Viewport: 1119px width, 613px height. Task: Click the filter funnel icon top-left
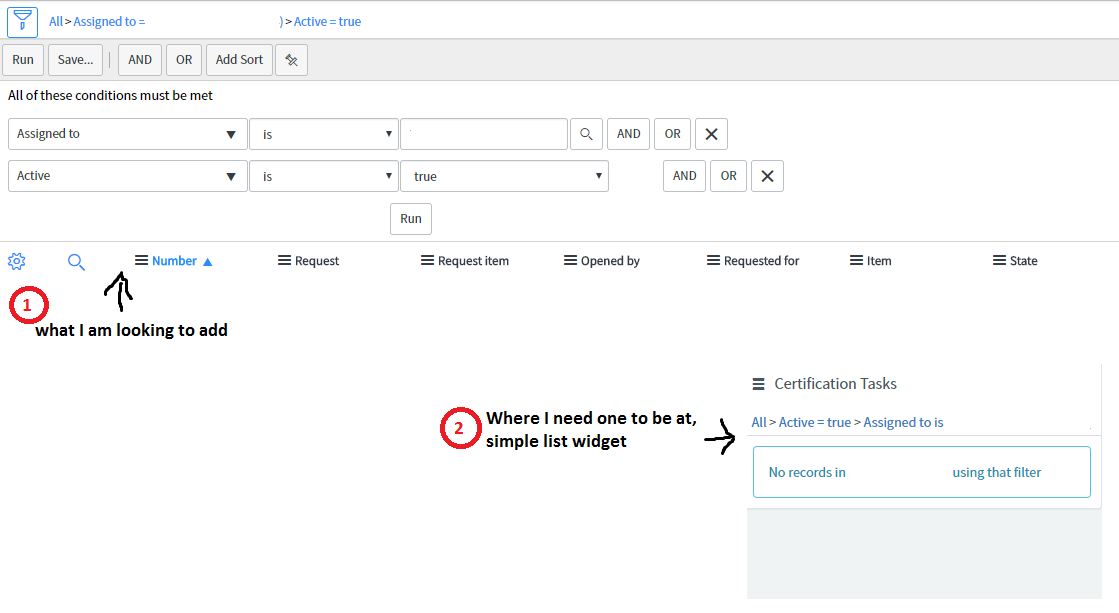21,21
